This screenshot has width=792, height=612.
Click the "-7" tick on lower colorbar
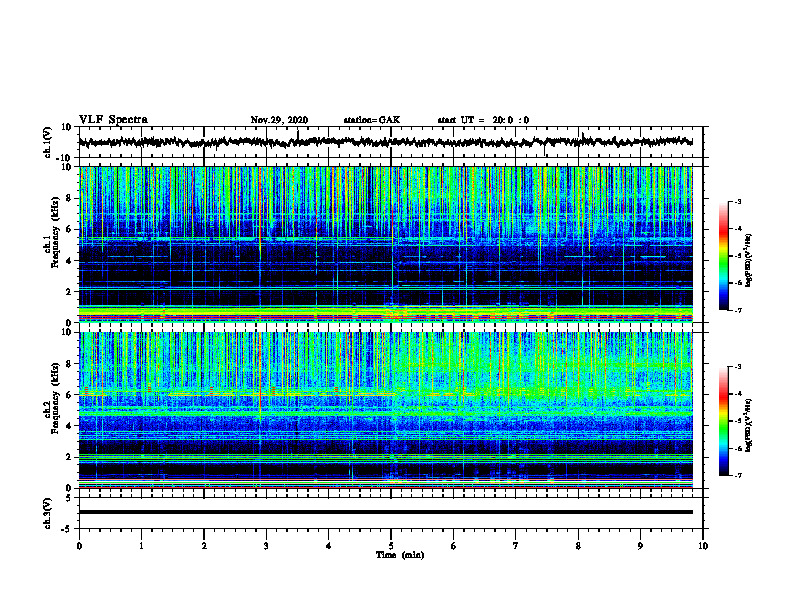click(738, 475)
